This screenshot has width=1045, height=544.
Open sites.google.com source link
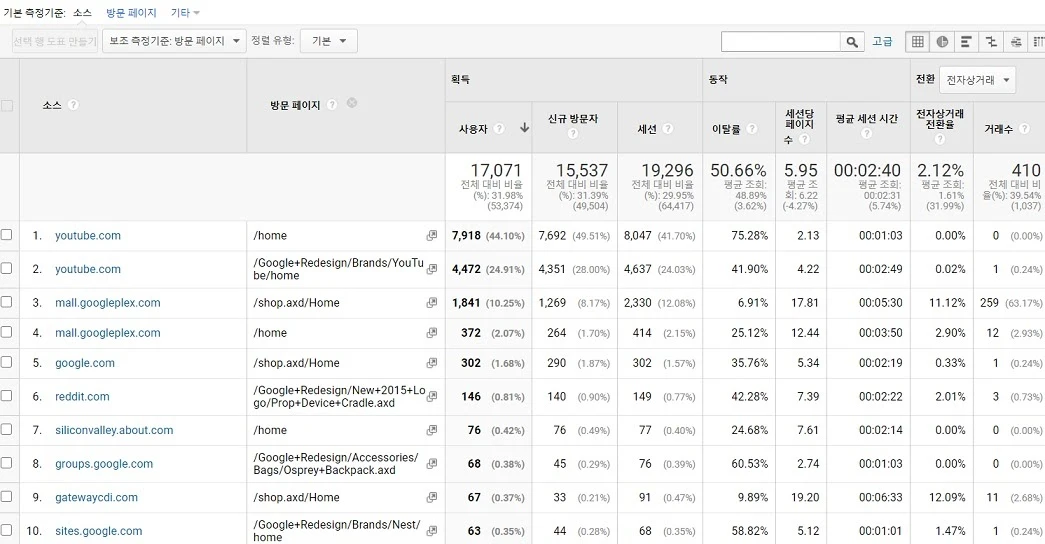99,531
